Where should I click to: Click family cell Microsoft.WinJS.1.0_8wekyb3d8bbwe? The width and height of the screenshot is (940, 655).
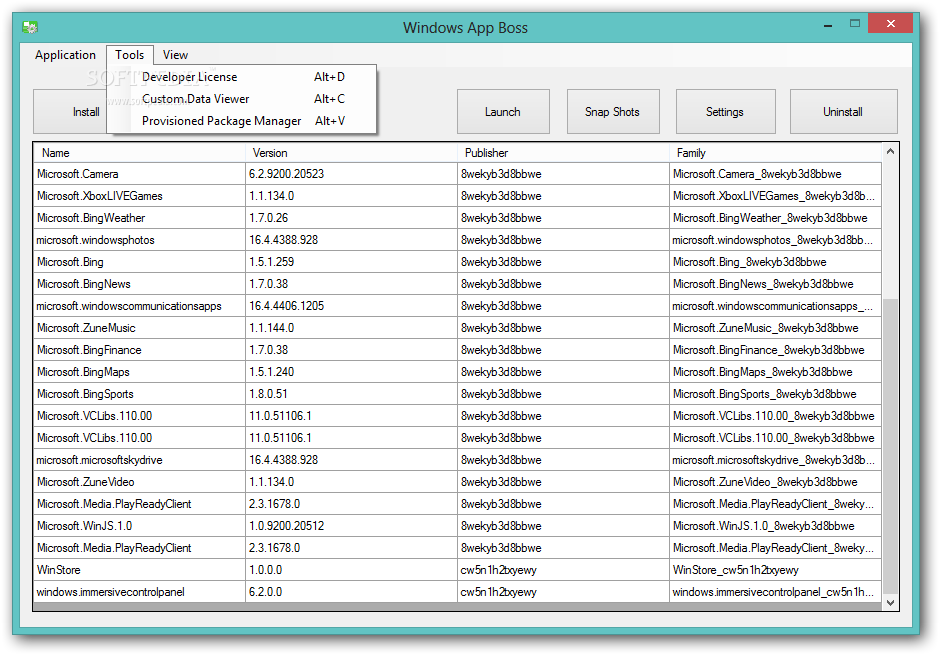(x=775, y=526)
